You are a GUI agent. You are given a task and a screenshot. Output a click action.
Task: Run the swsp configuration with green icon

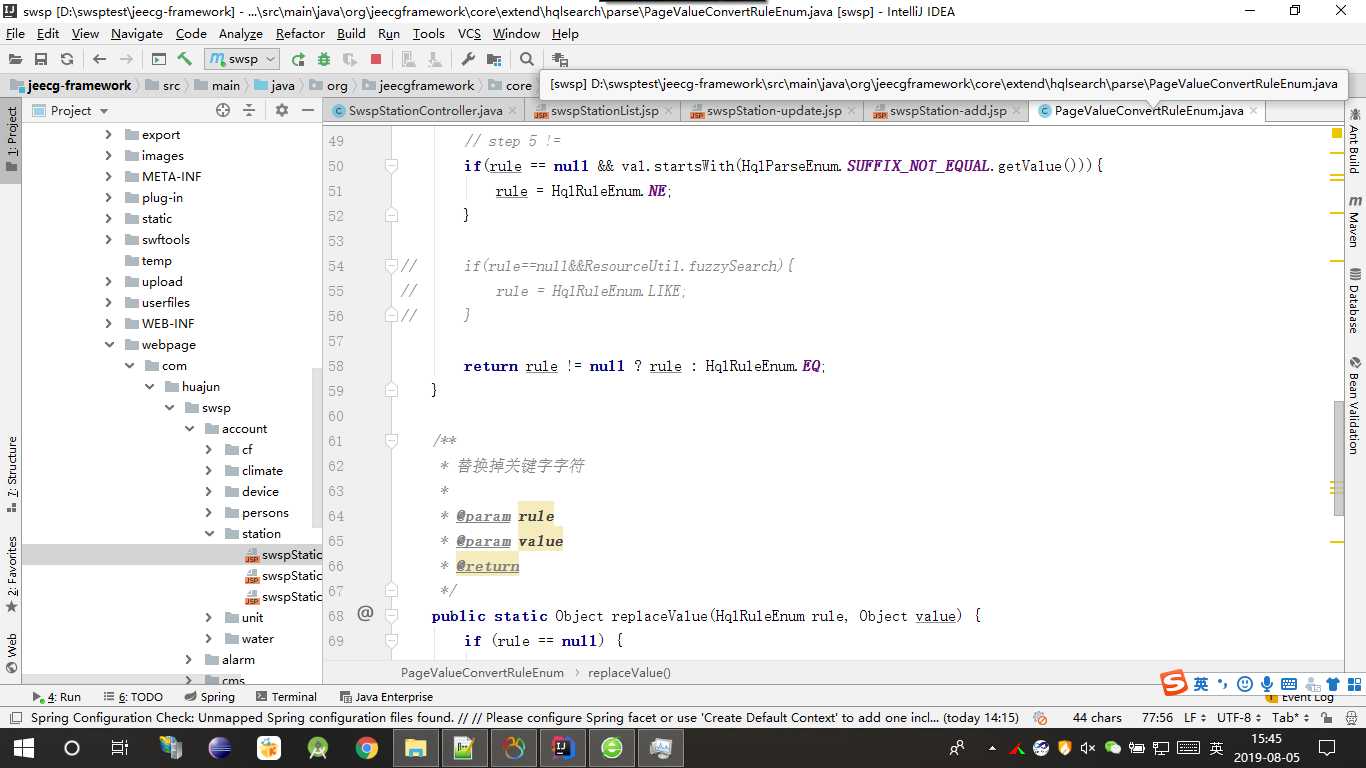pos(298,59)
